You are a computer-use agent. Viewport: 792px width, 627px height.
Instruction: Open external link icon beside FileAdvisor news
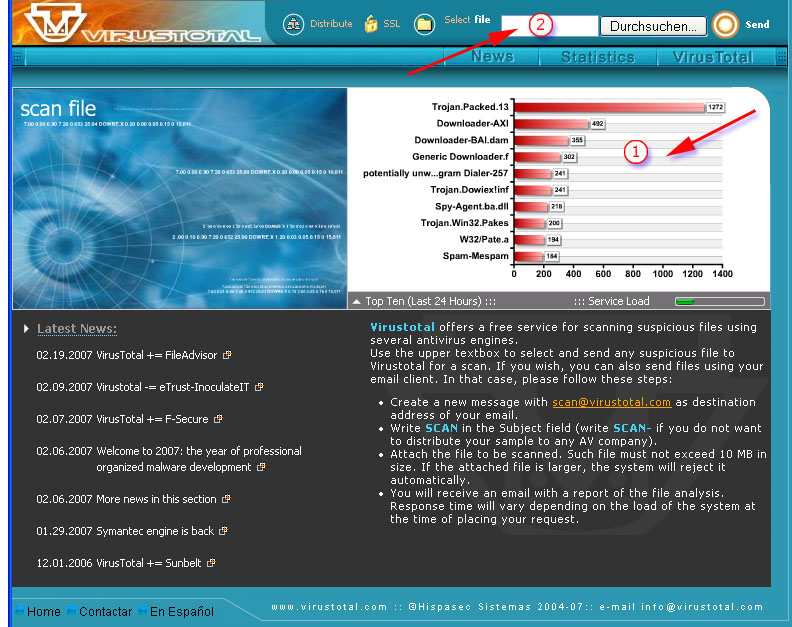227,355
